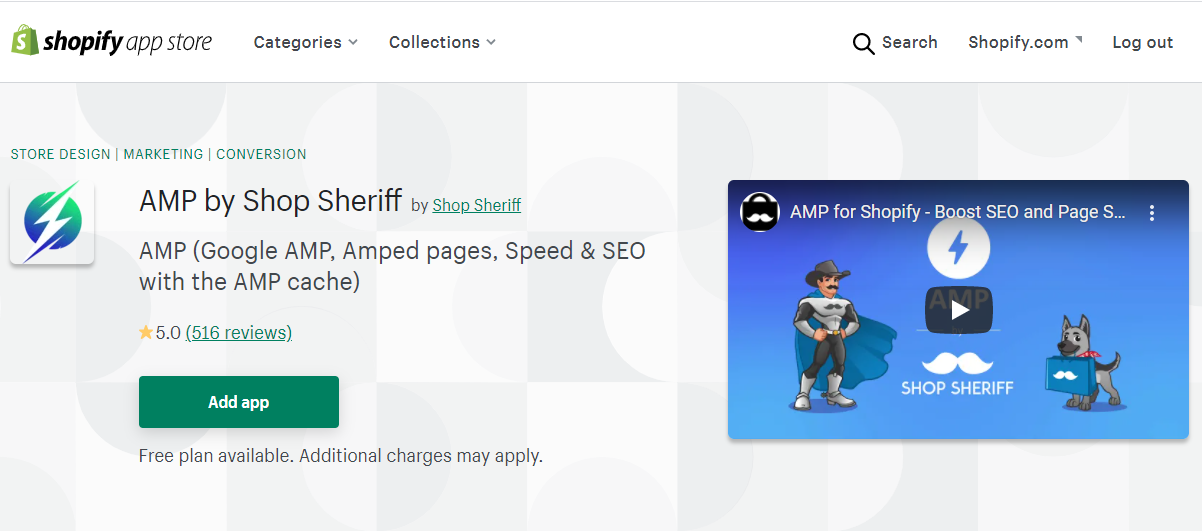Click Log out in the header
The image size is (1202, 531).
1143,42
